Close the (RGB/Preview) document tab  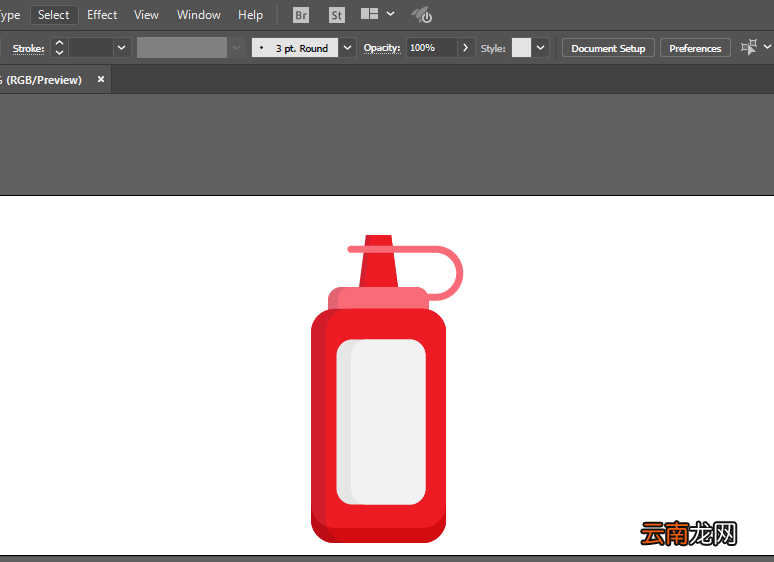pyautogui.click(x=101, y=79)
